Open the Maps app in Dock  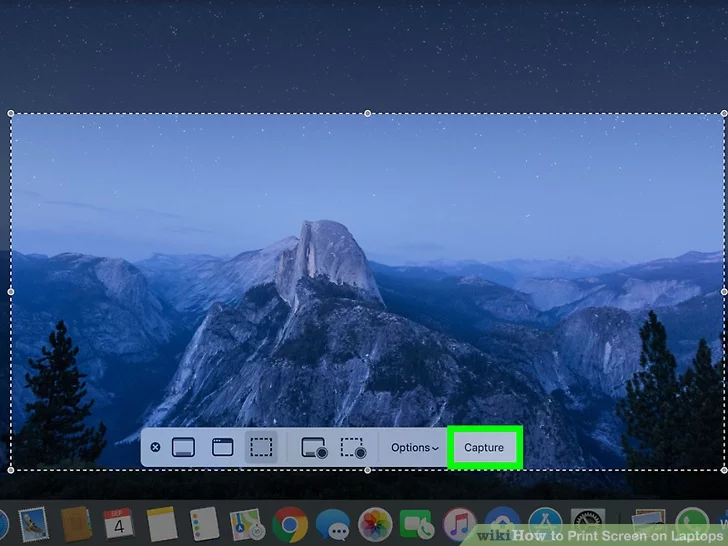pos(246,524)
